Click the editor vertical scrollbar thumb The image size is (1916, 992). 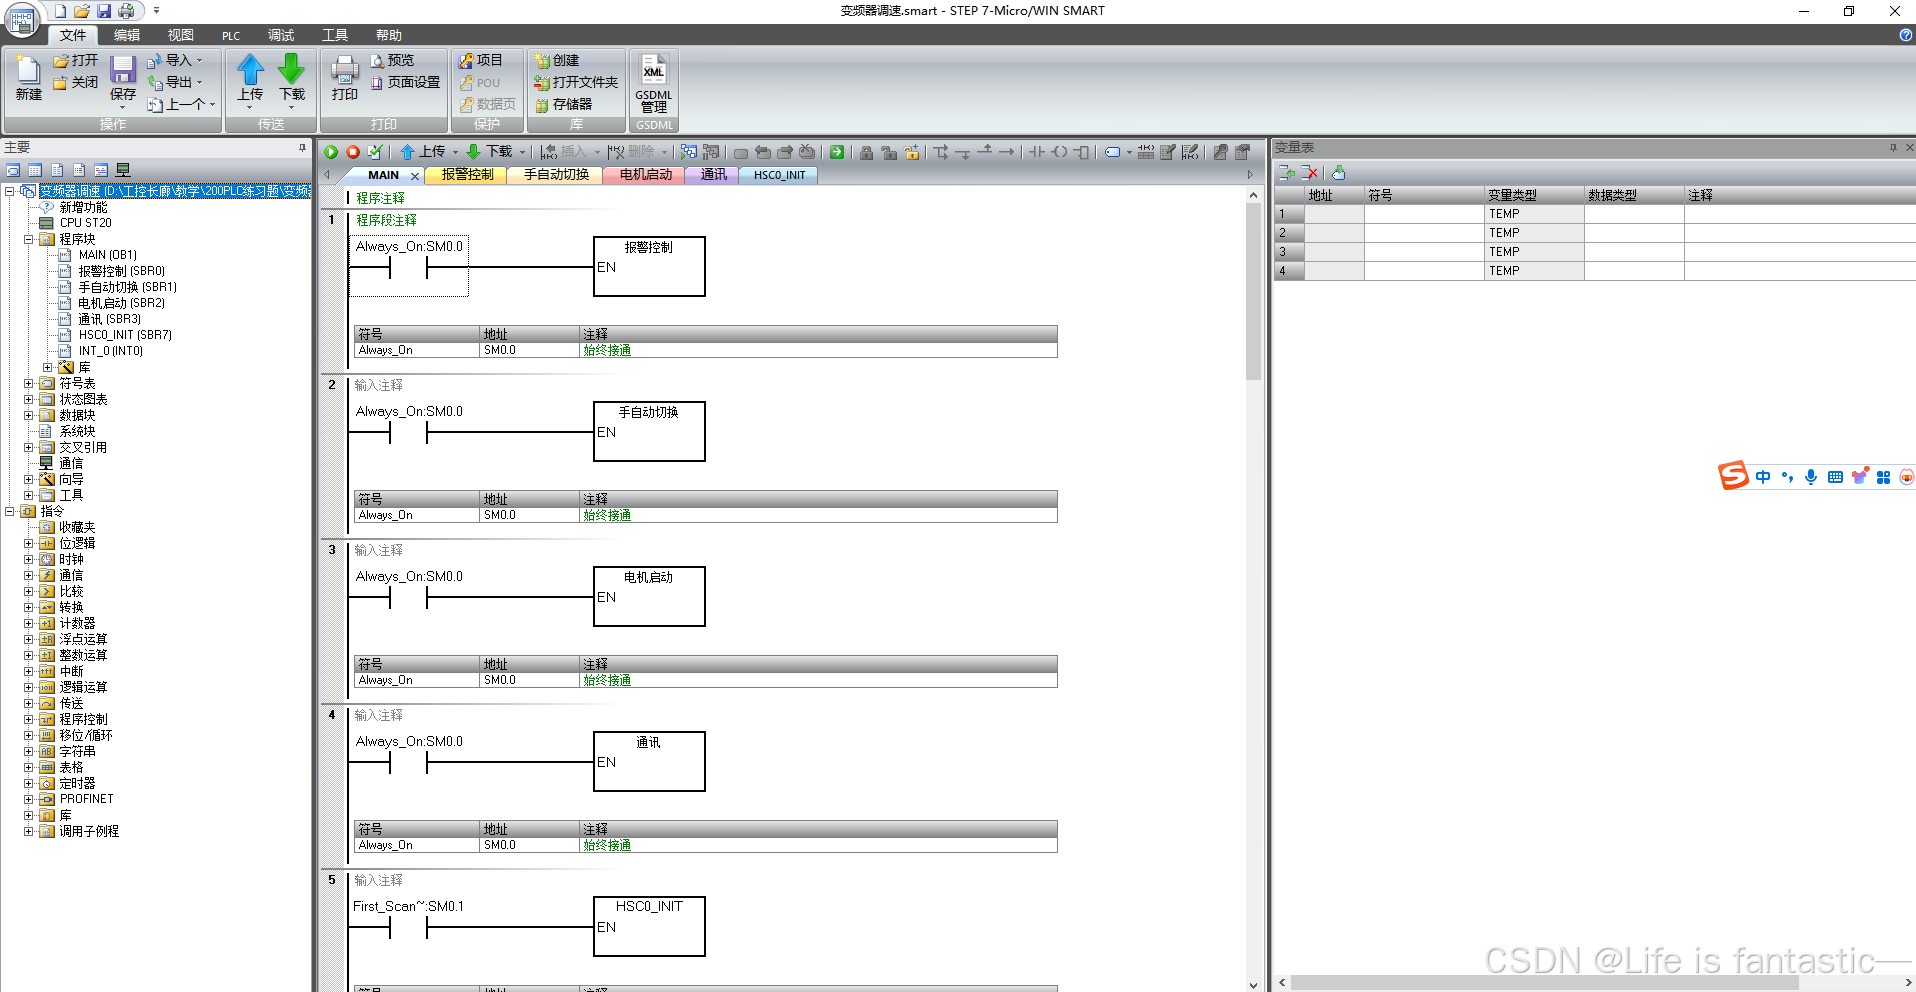coord(1253,292)
